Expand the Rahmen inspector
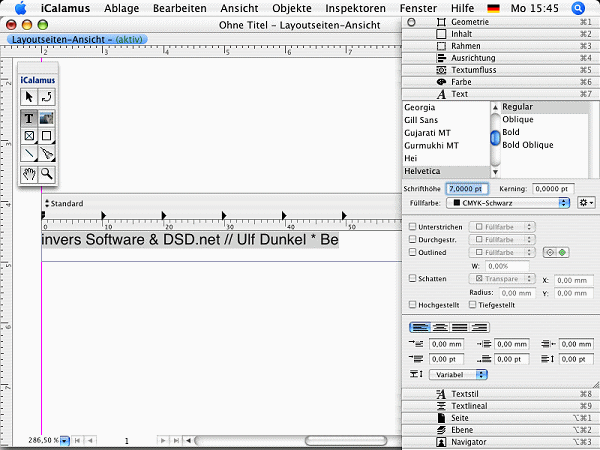The height and width of the screenshot is (450, 600). [501, 46]
